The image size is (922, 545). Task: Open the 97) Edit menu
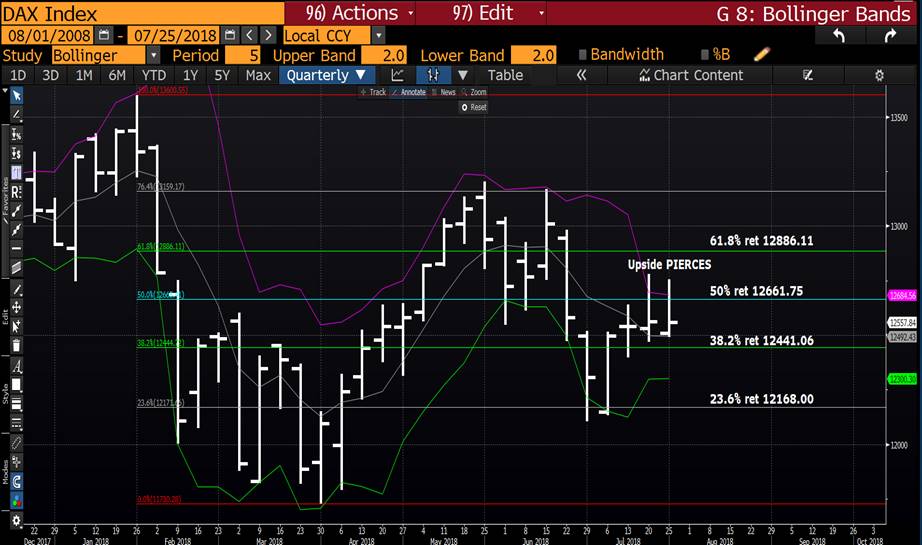click(481, 13)
